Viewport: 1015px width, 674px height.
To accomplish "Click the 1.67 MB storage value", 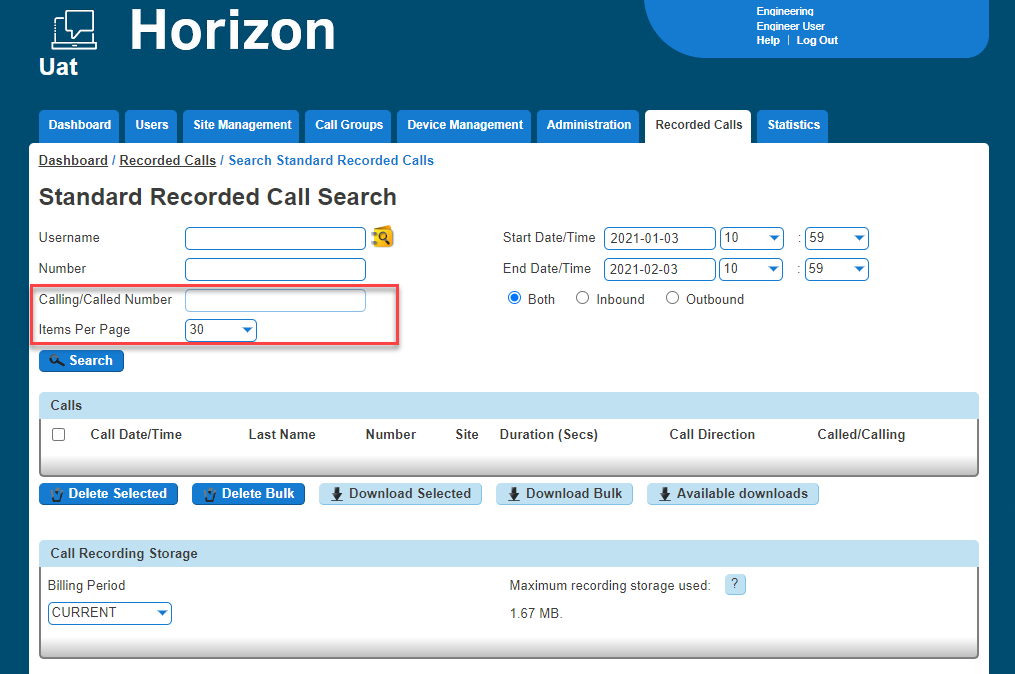I will (536, 613).
